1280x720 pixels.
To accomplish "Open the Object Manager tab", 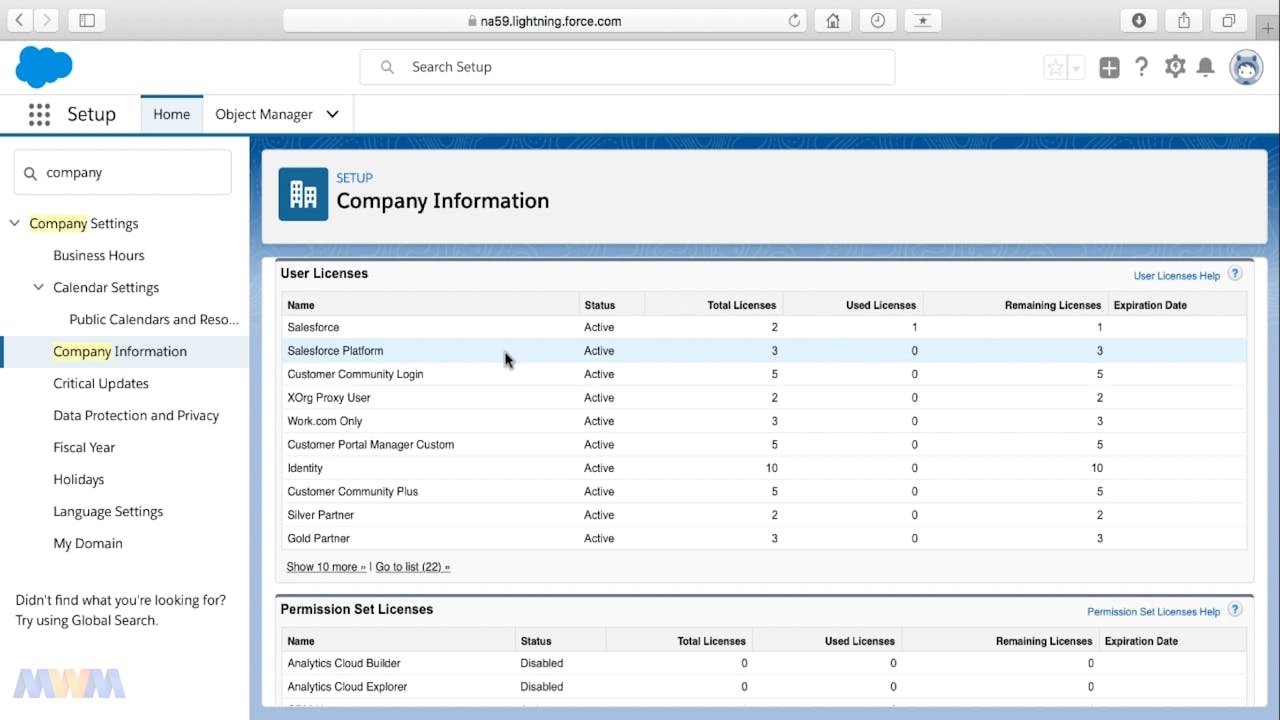I will pyautogui.click(x=264, y=114).
